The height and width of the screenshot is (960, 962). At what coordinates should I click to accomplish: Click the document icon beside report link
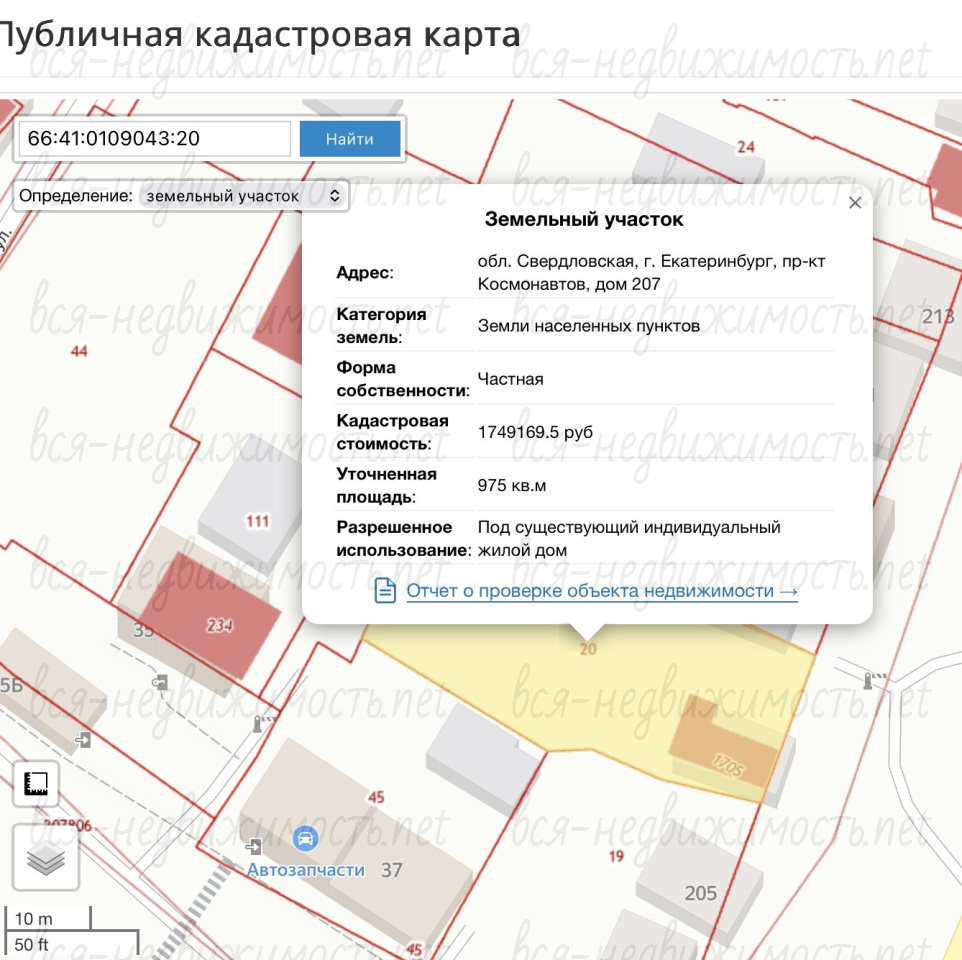pyautogui.click(x=385, y=591)
